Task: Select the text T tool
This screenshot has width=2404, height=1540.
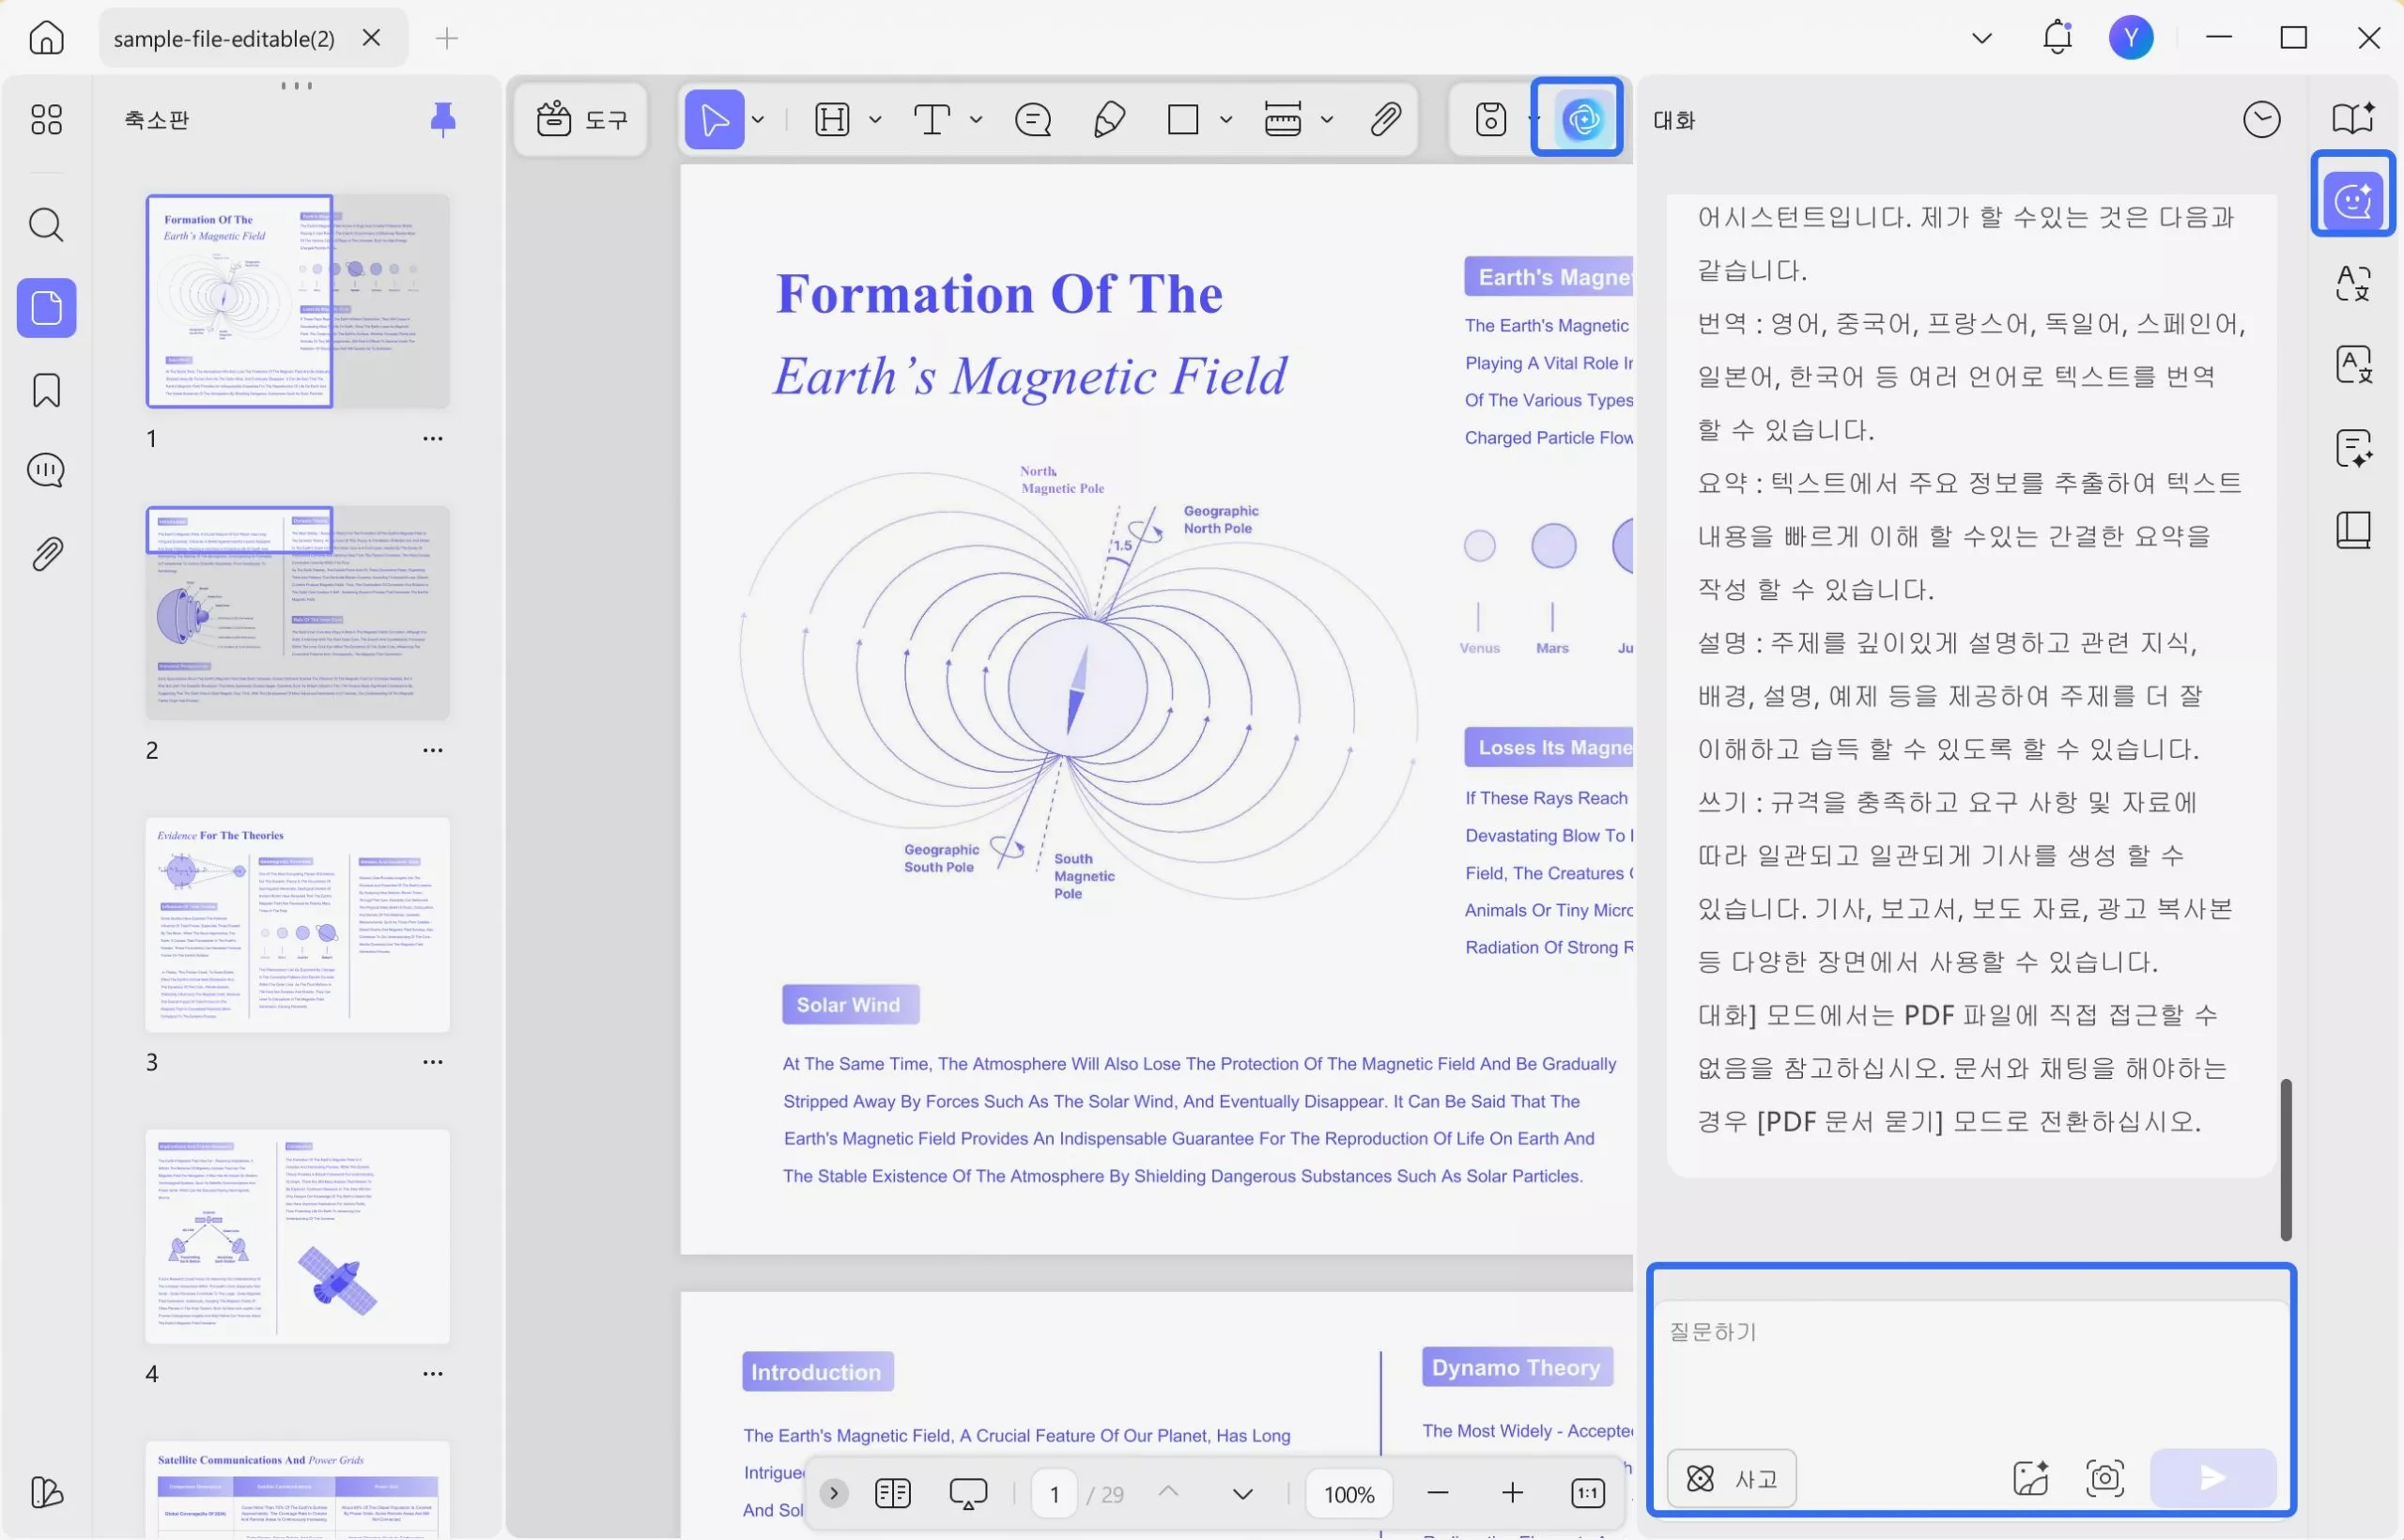Action: coord(932,120)
